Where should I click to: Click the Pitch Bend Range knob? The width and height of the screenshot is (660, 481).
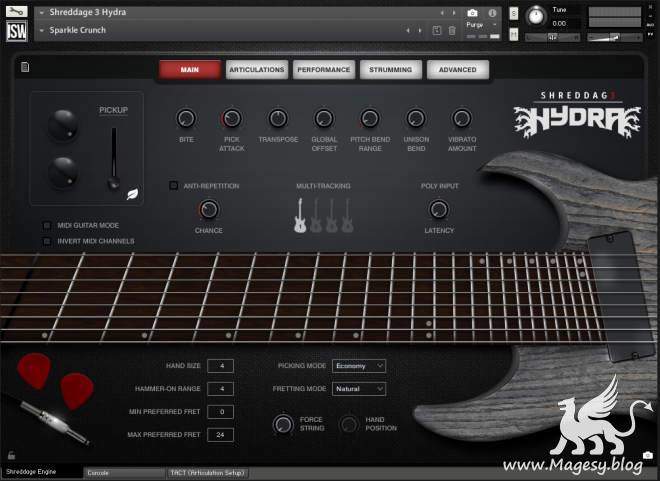click(370, 119)
